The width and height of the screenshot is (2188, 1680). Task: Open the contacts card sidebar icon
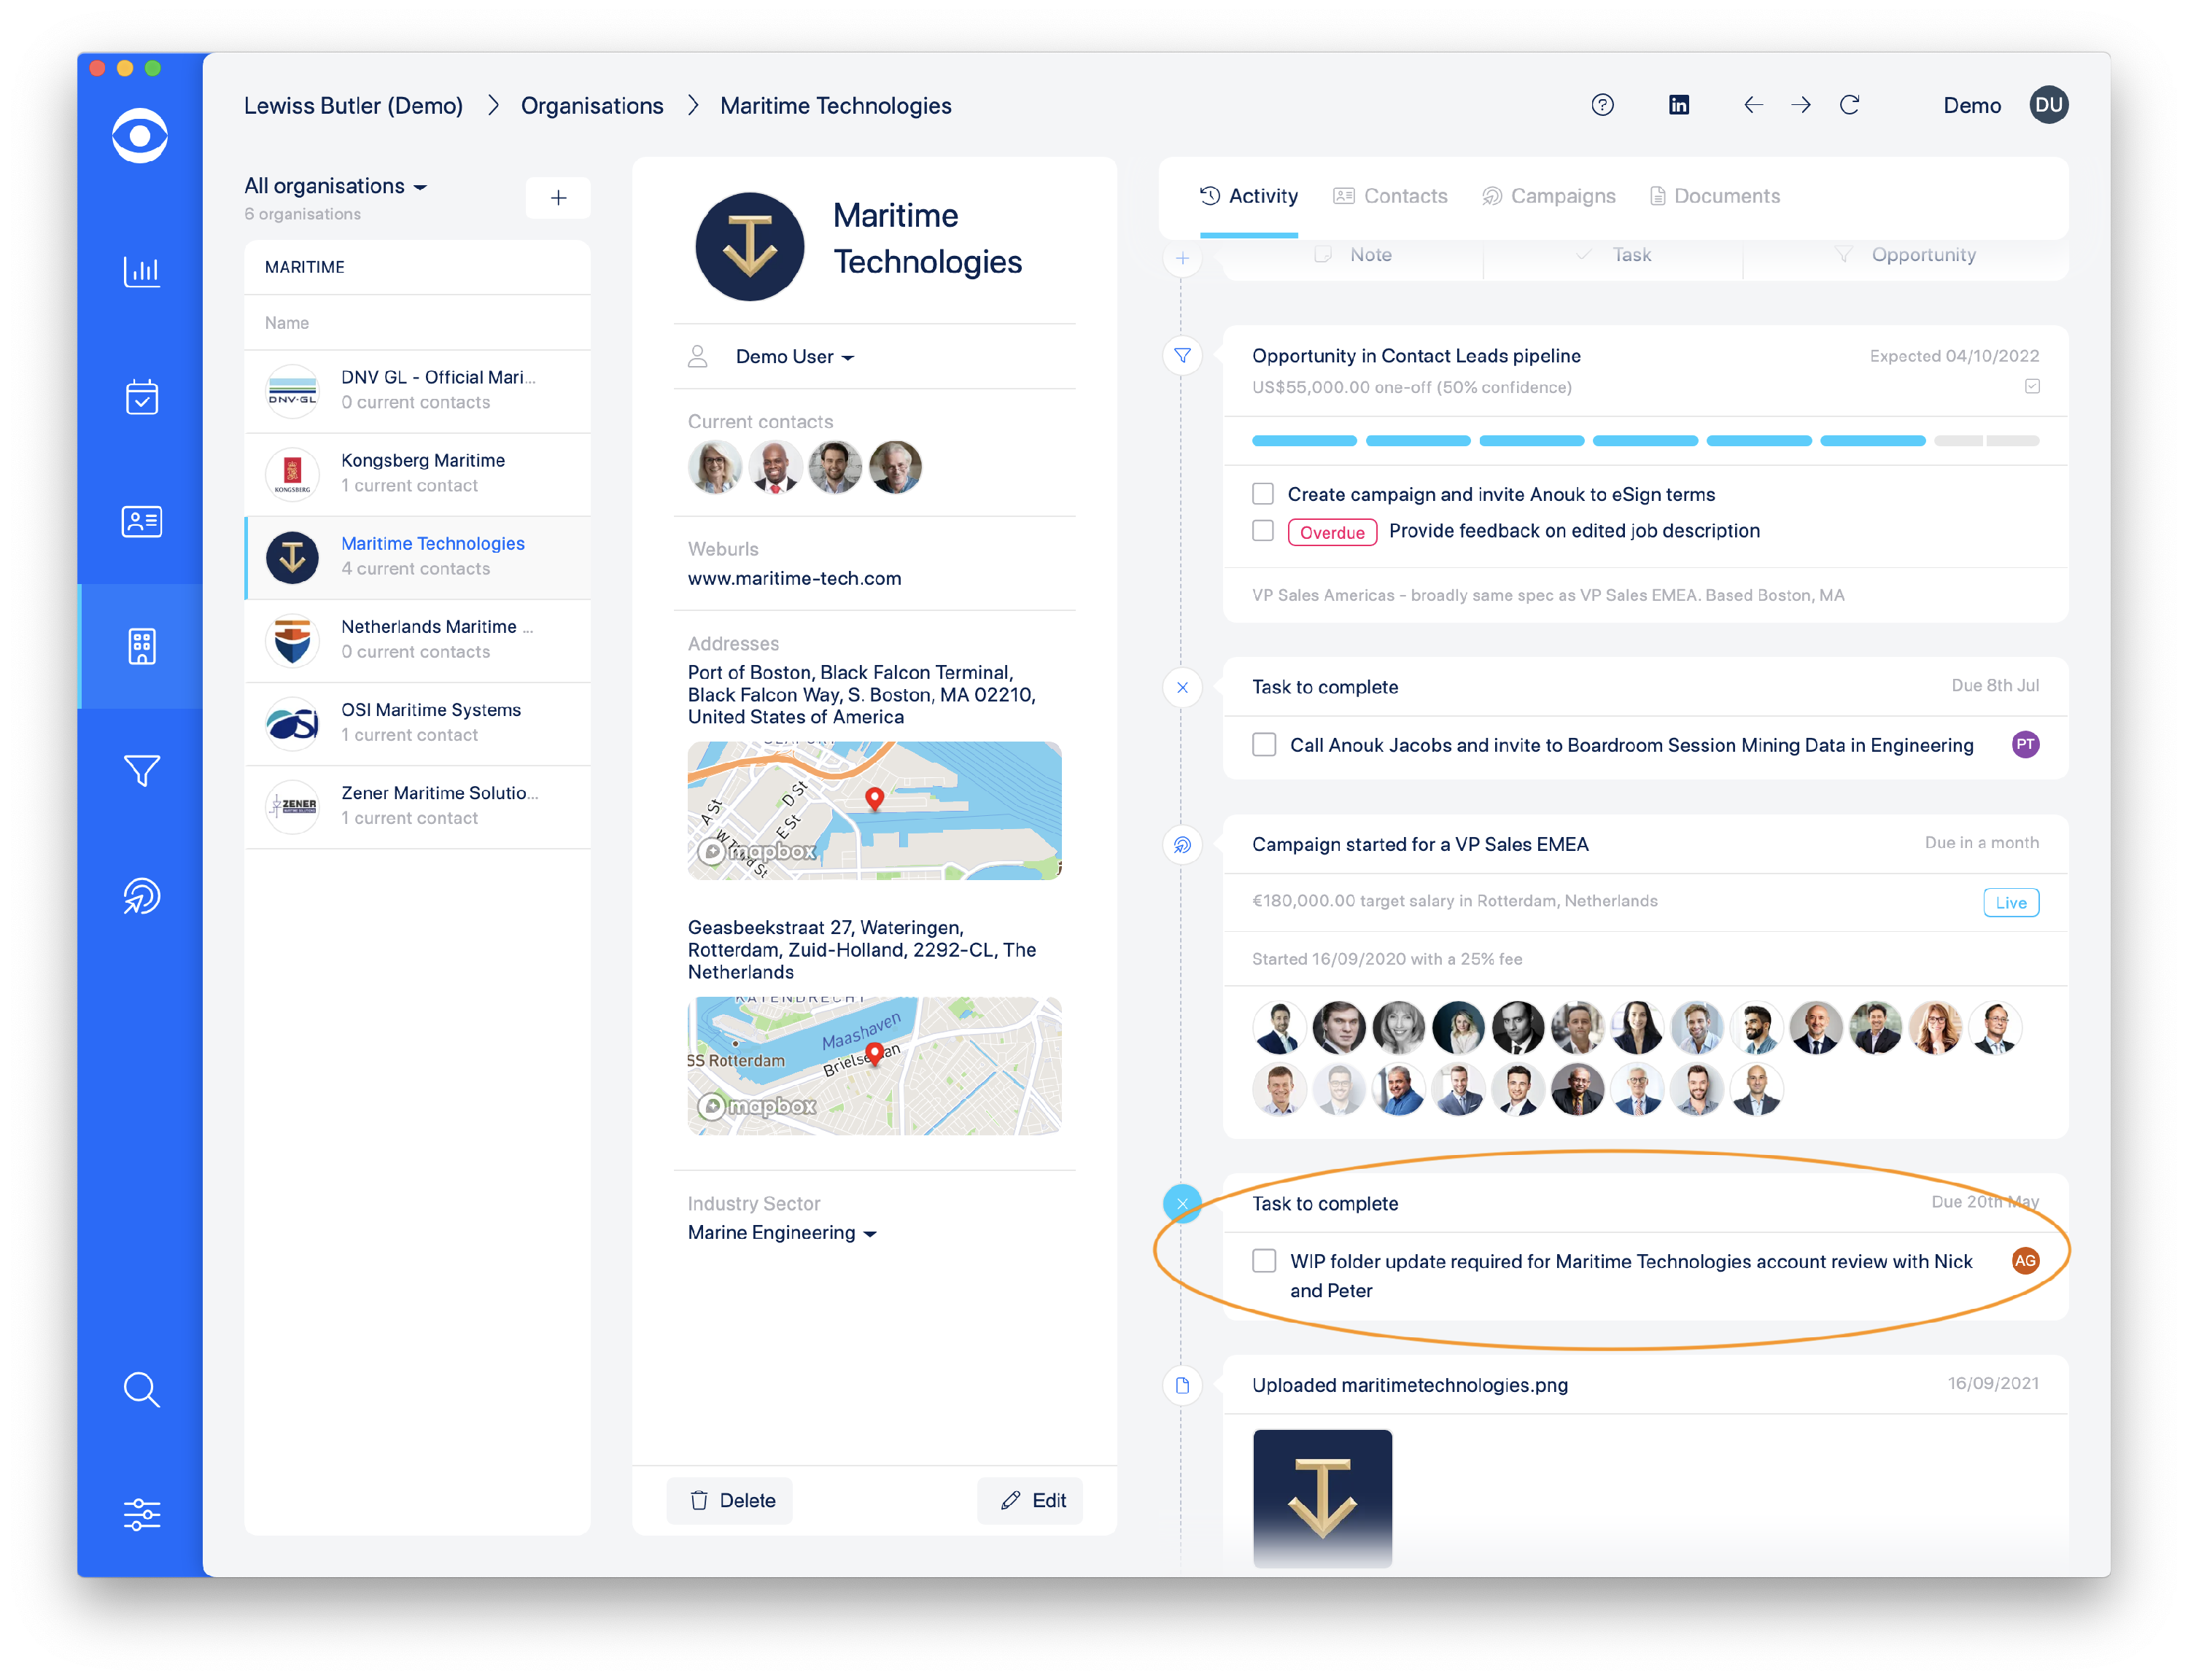click(x=141, y=521)
